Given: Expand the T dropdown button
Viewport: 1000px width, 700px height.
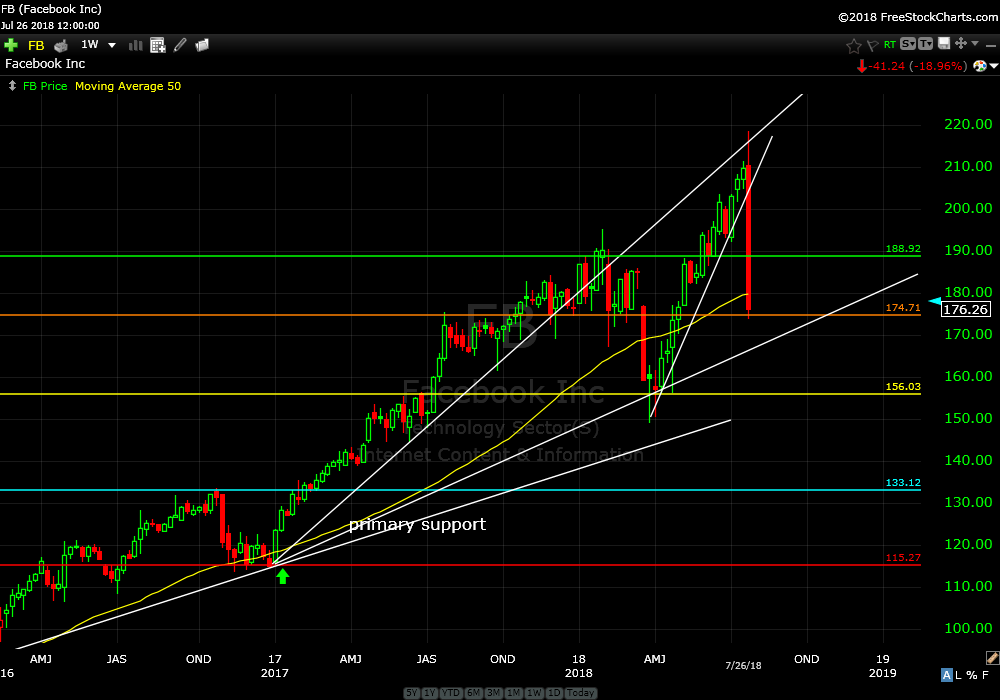Looking at the screenshot, I should (x=925, y=44).
